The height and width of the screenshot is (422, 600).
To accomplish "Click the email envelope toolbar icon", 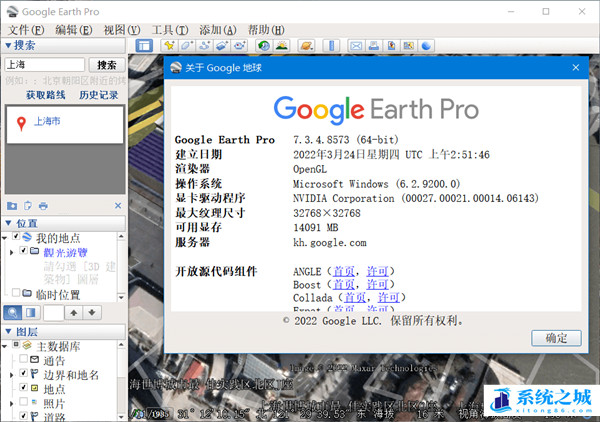I will [356, 46].
